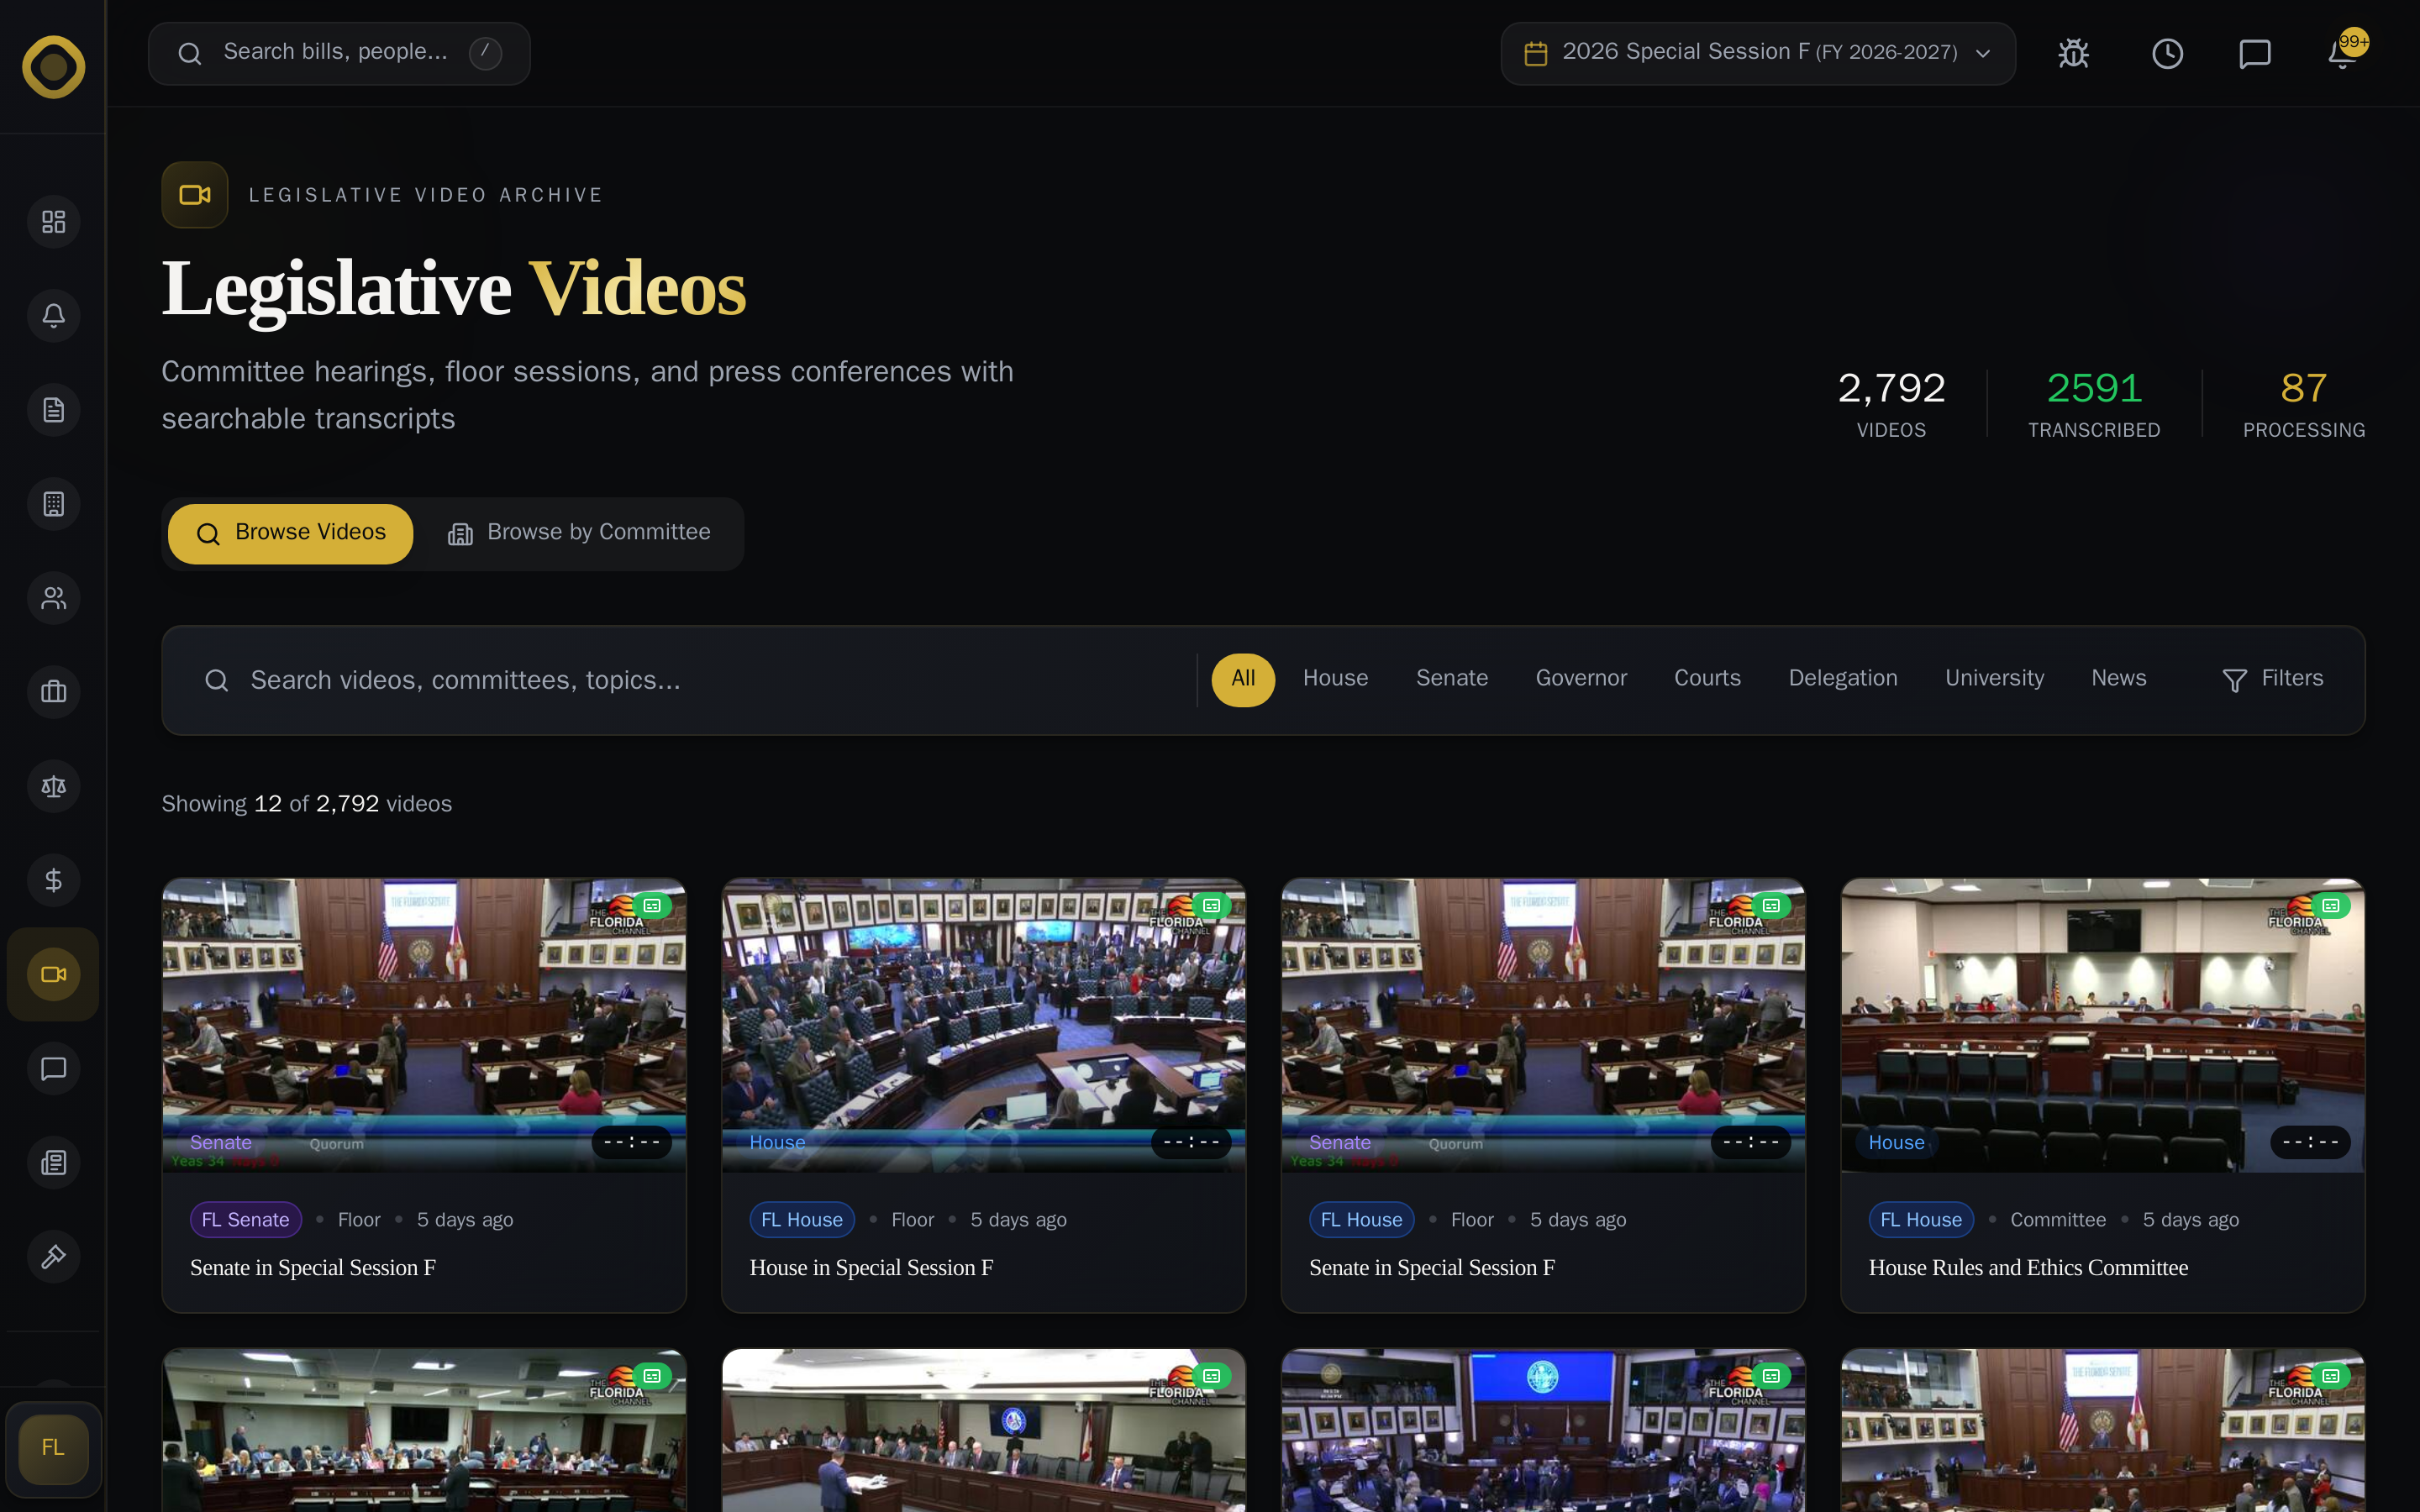Open House in Special Session F title
The width and height of the screenshot is (2420, 1512).
pos(871,1268)
